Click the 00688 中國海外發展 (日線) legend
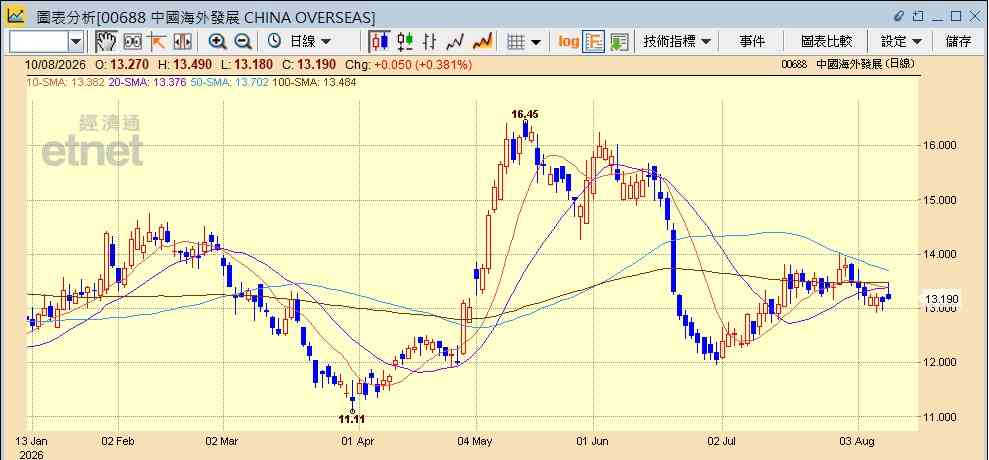989x460 pixels. tap(847, 64)
